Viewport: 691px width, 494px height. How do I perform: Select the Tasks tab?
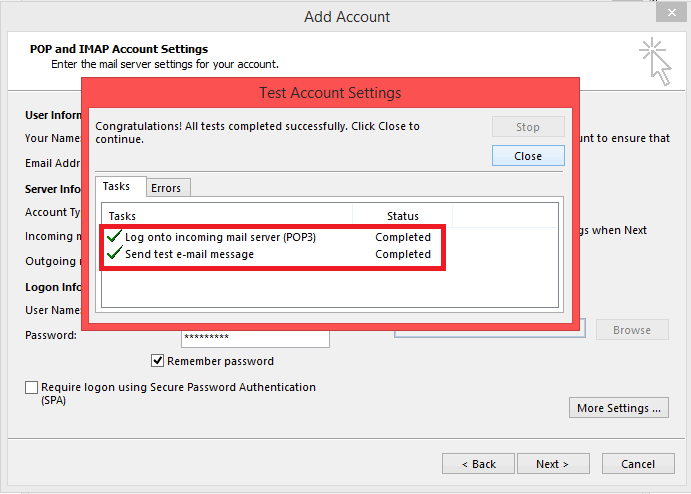point(117,187)
